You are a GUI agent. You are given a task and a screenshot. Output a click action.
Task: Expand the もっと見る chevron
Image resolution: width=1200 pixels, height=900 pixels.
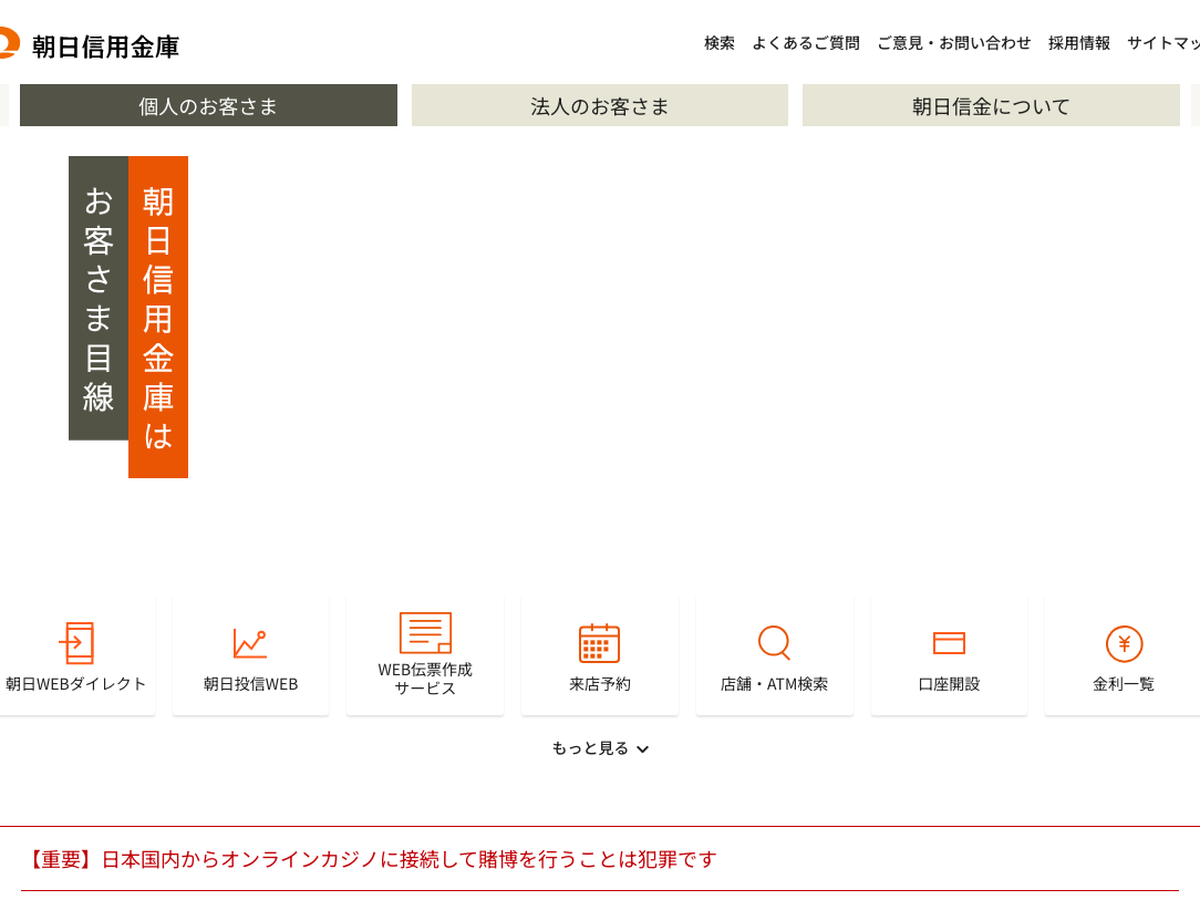pyautogui.click(x=642, y=749)
